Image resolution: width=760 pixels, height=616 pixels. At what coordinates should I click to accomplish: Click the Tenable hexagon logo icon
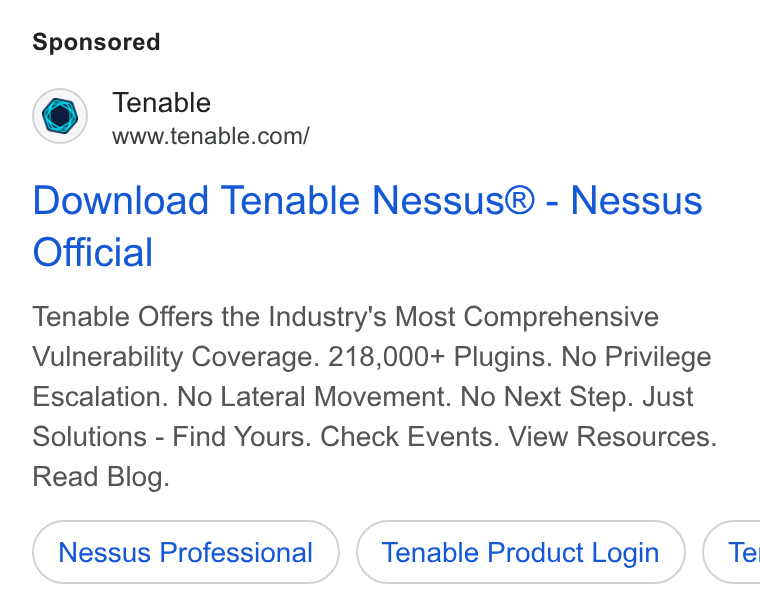click(60, 116)
